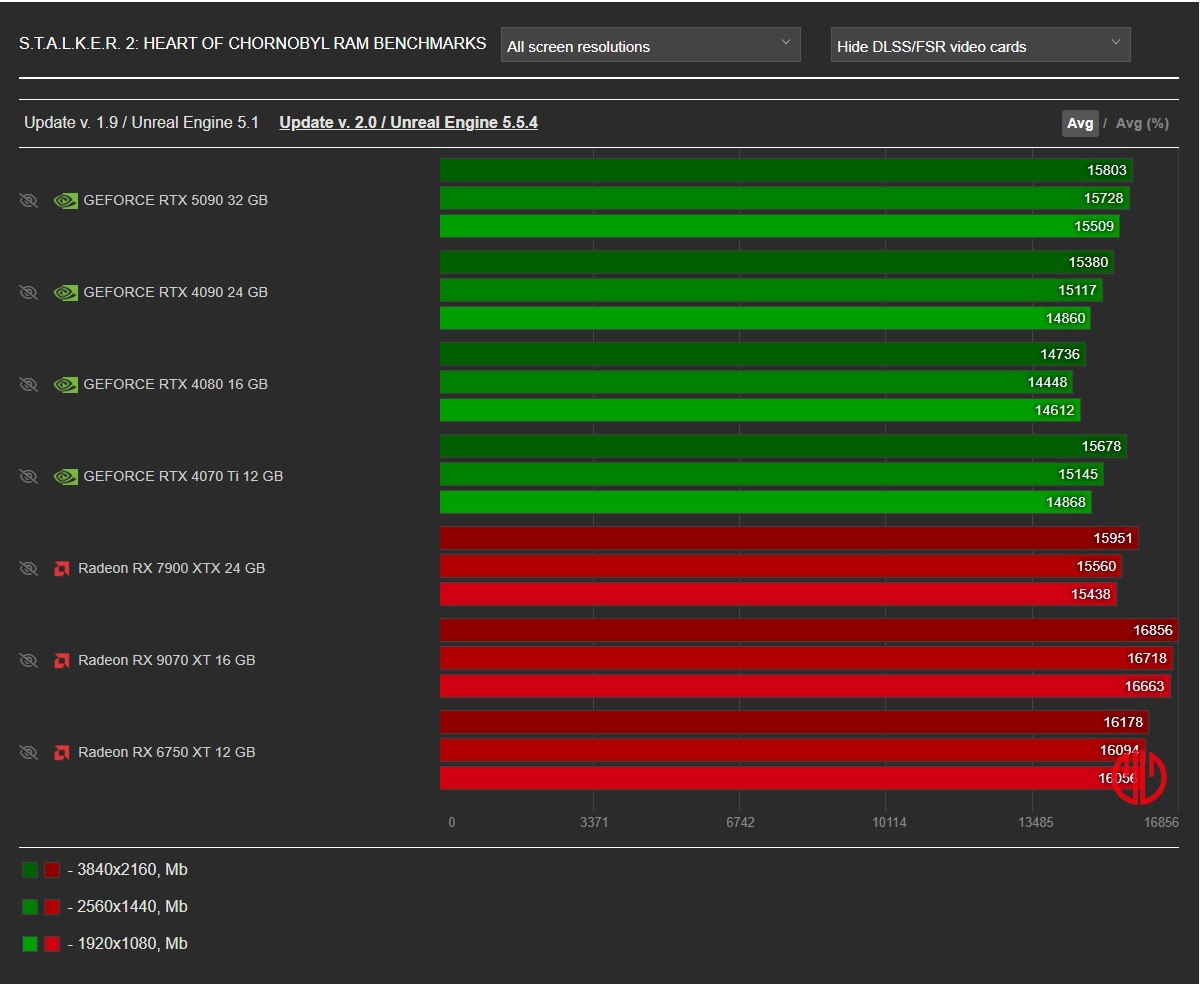Click the RX 6750 XT bar showing 16178

[794, 722]
